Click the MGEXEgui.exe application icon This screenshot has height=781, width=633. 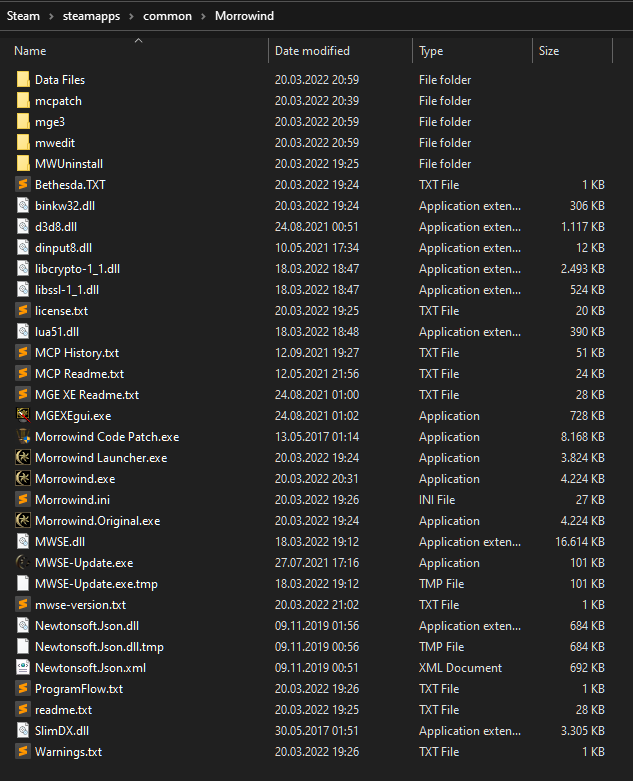(24, 416)
